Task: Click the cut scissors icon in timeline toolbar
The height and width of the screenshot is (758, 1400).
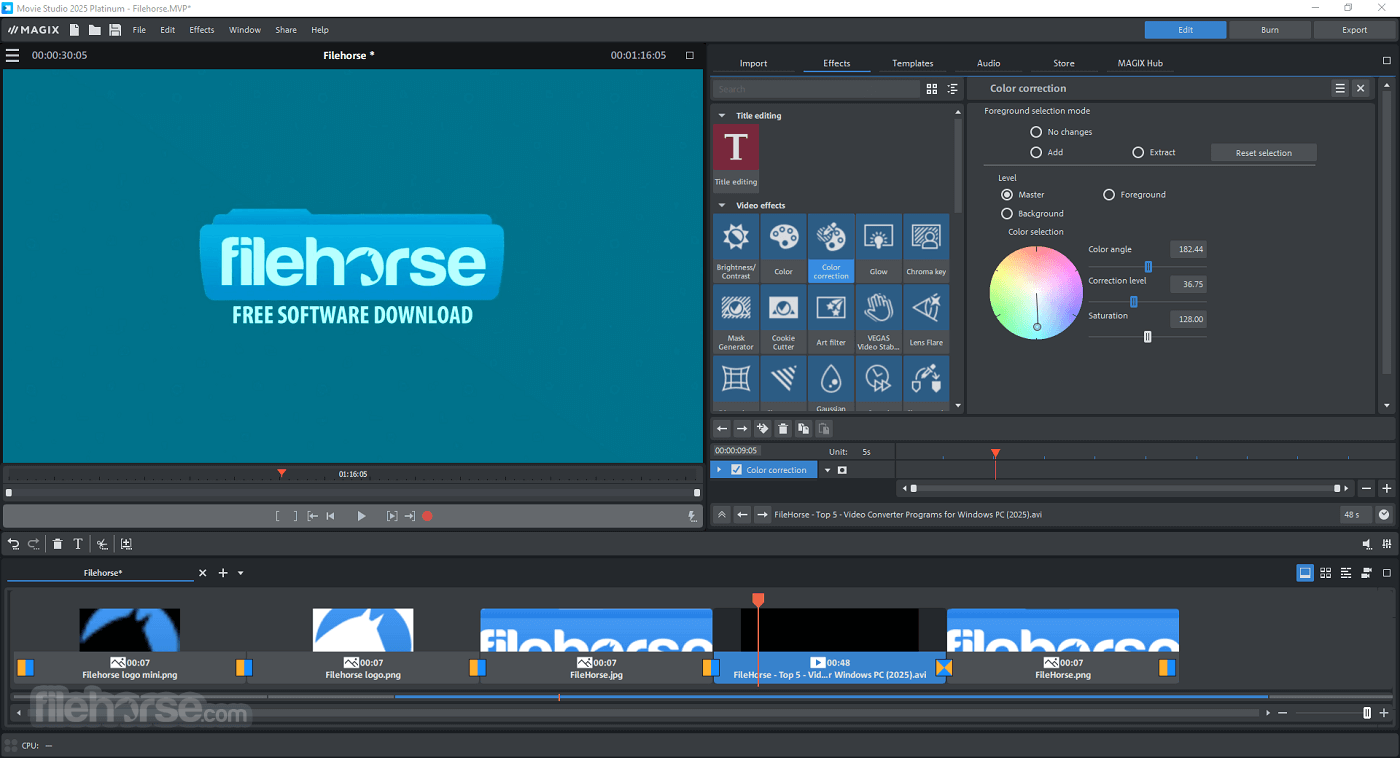Action: point(102,544)
